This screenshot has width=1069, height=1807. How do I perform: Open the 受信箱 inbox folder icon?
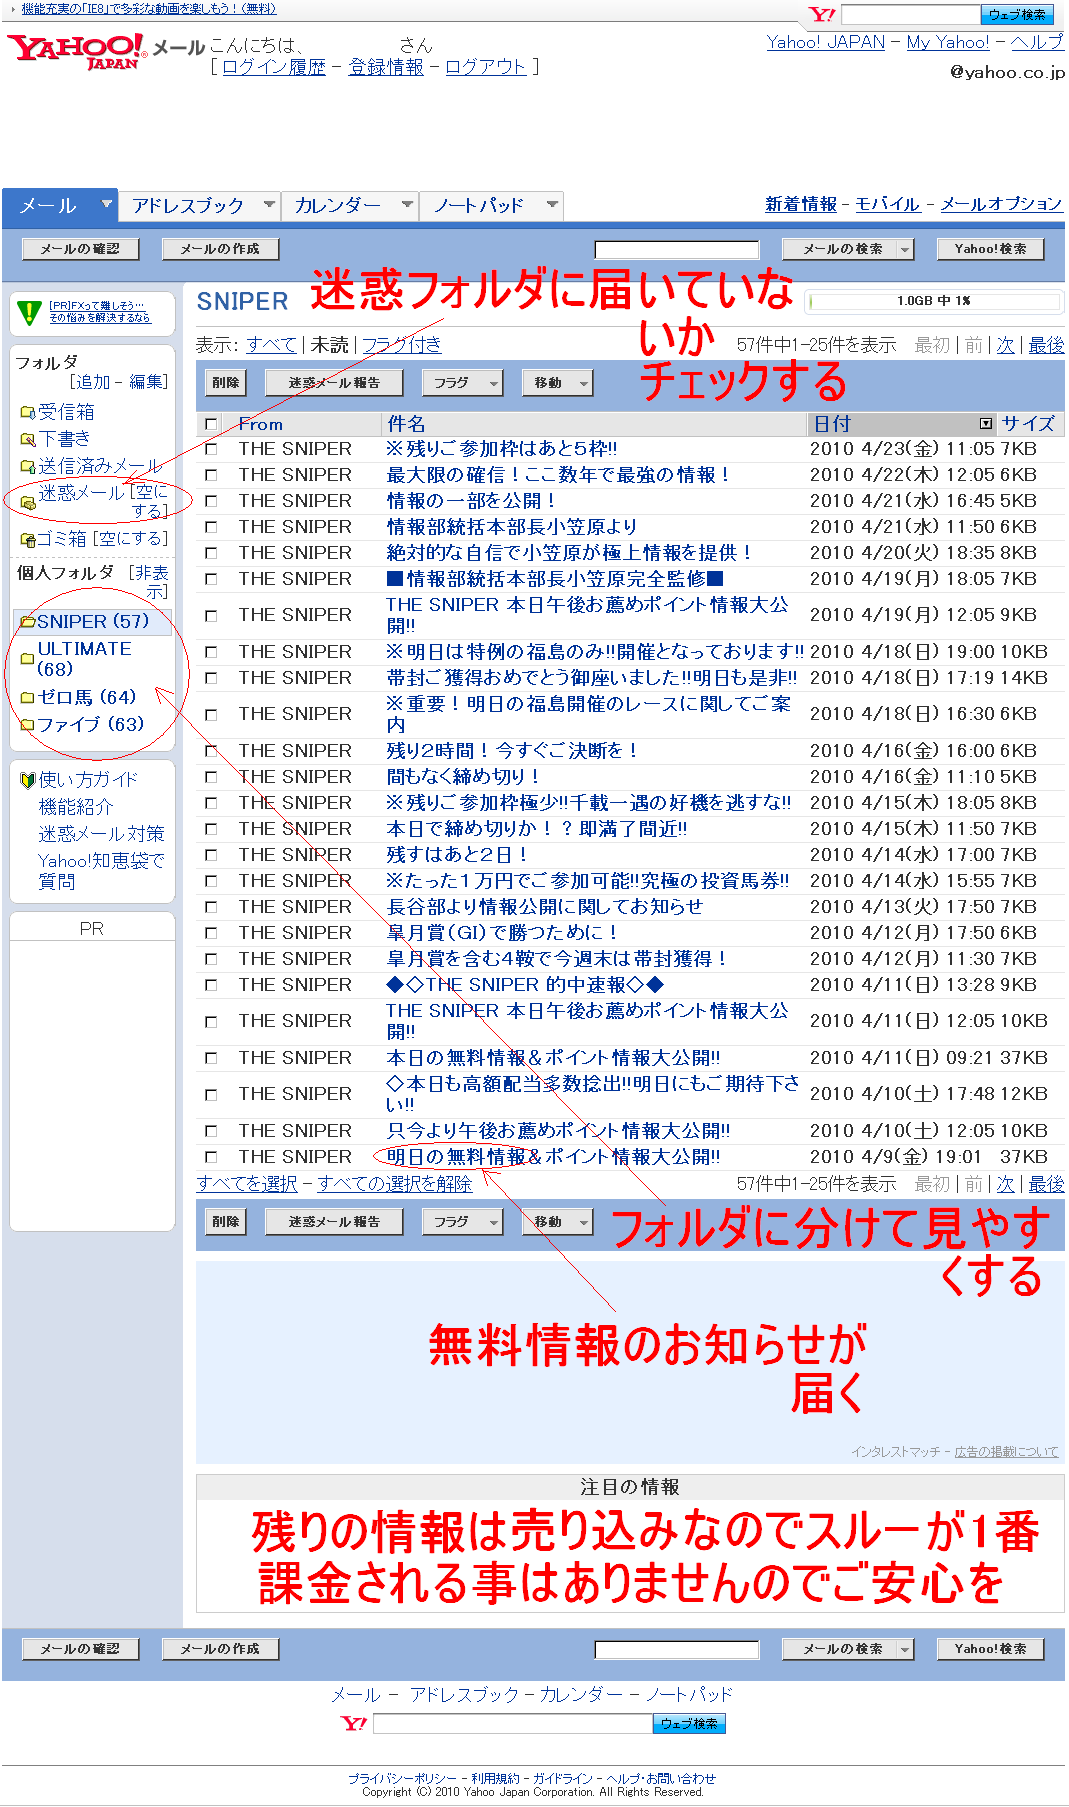[x=28, y=412]
